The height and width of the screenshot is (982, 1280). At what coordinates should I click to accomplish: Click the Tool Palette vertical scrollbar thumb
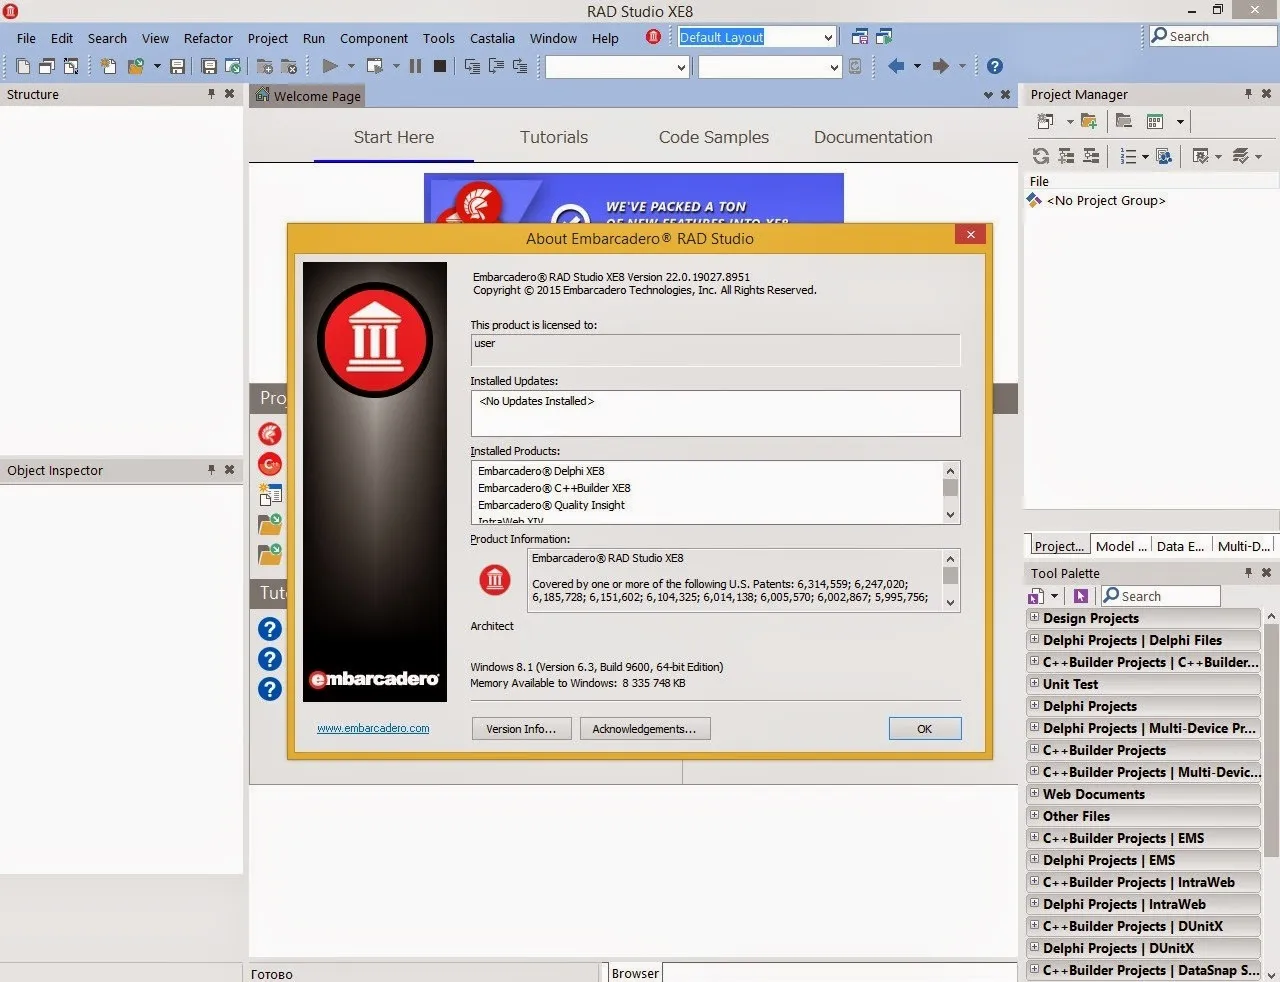click(1271, 740)
